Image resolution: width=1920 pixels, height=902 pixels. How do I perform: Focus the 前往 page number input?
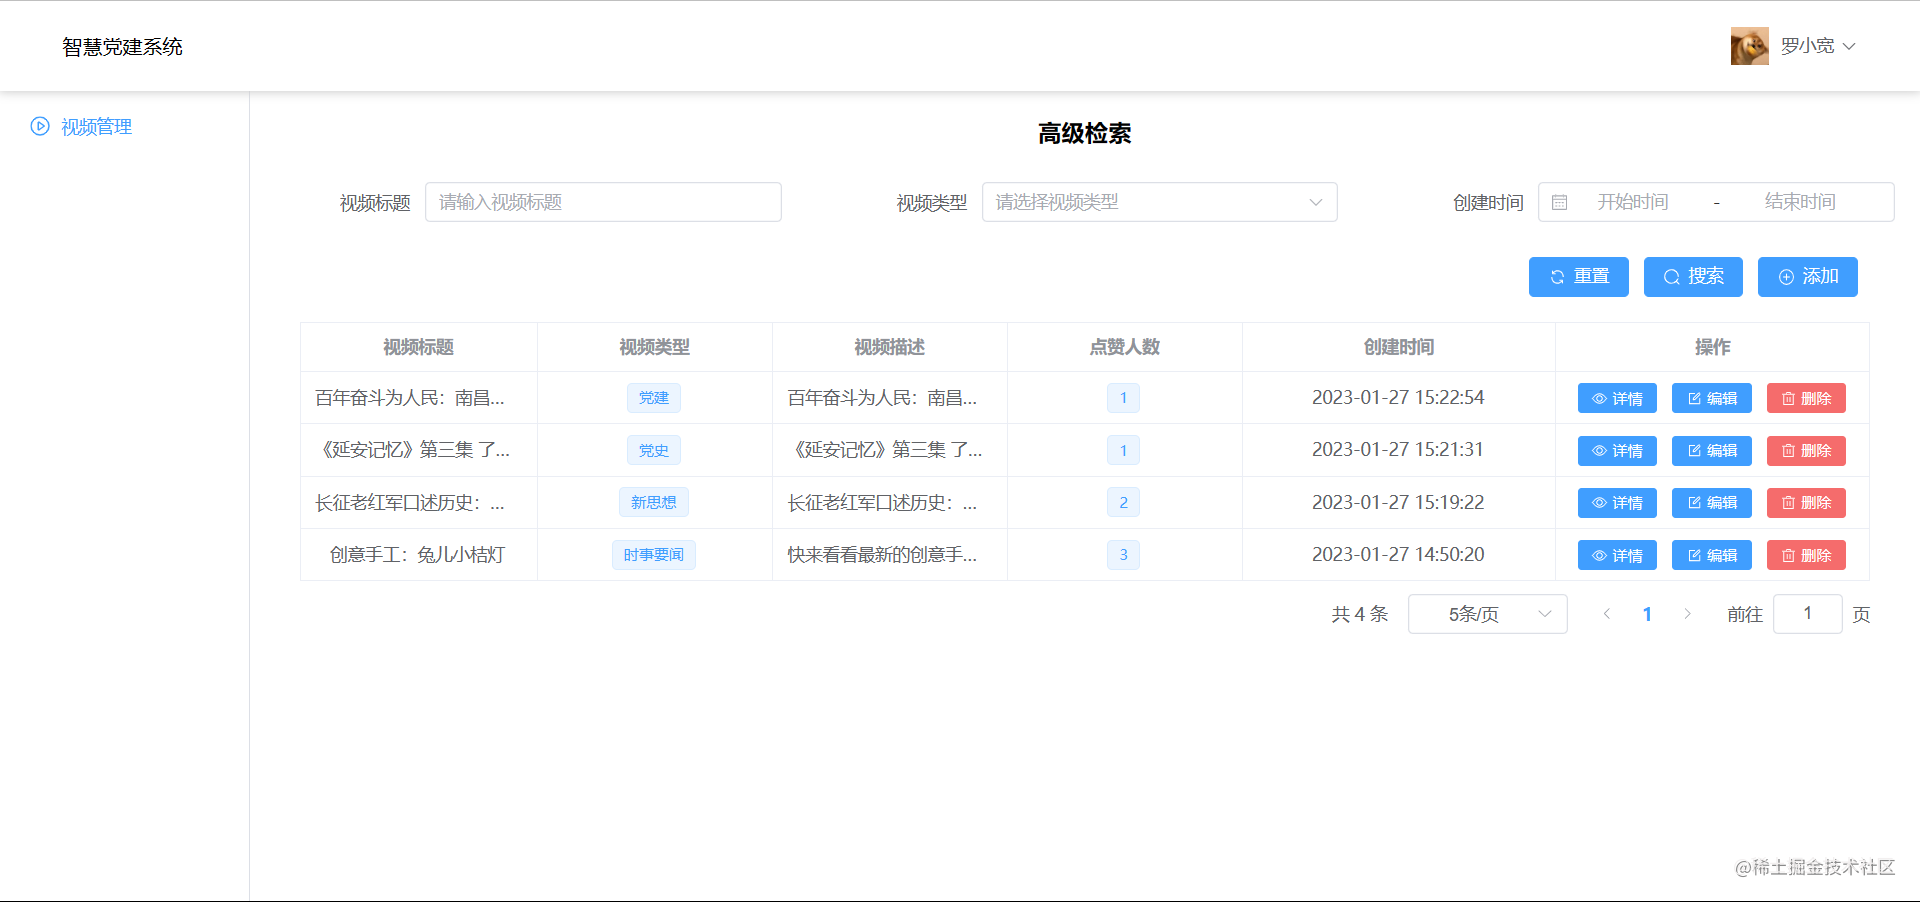coord(1807,614)
